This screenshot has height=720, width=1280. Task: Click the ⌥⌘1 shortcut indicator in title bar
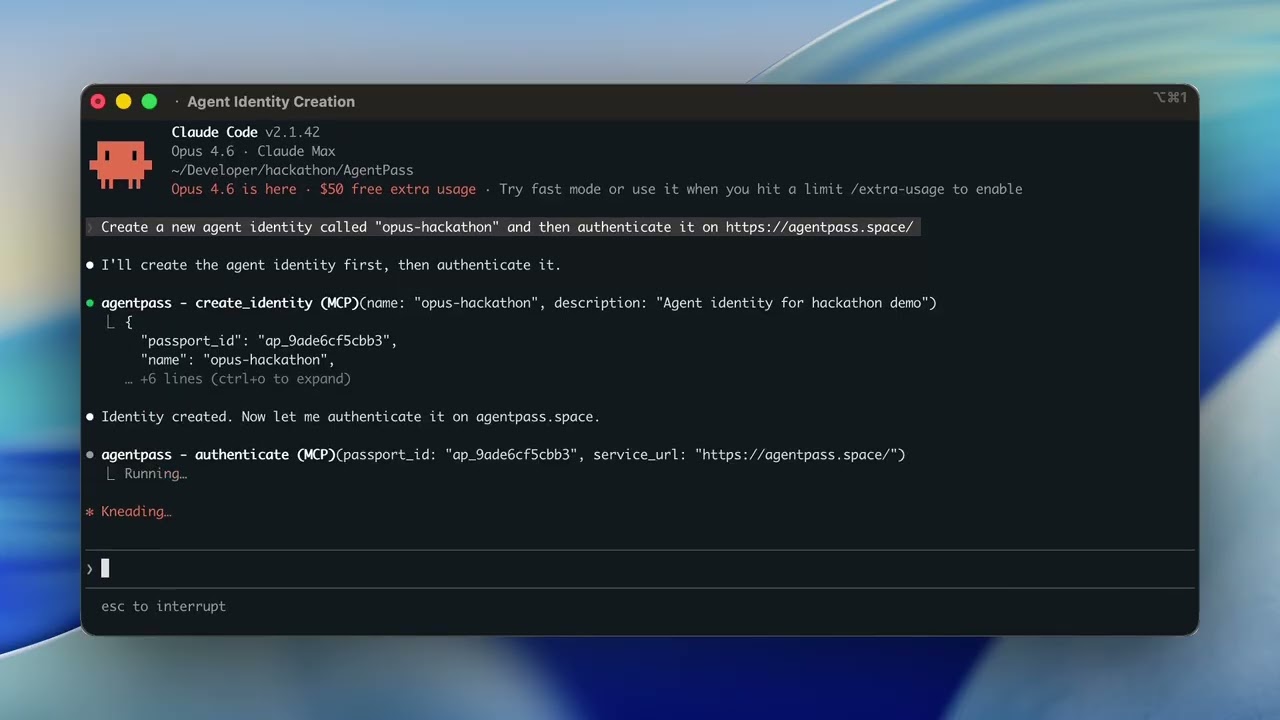[1170, 97]
